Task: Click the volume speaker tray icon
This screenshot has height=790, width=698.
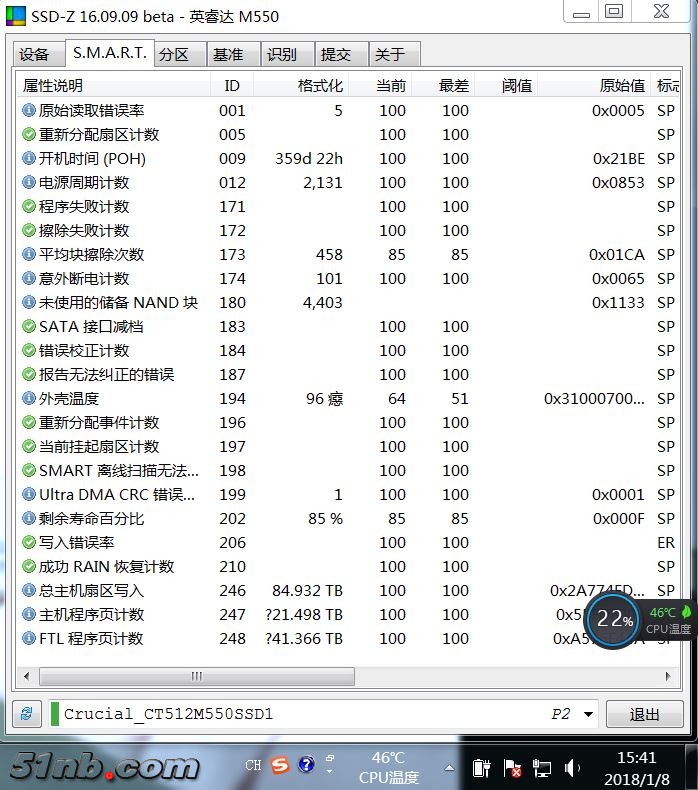Action: [x=572, y=768]
